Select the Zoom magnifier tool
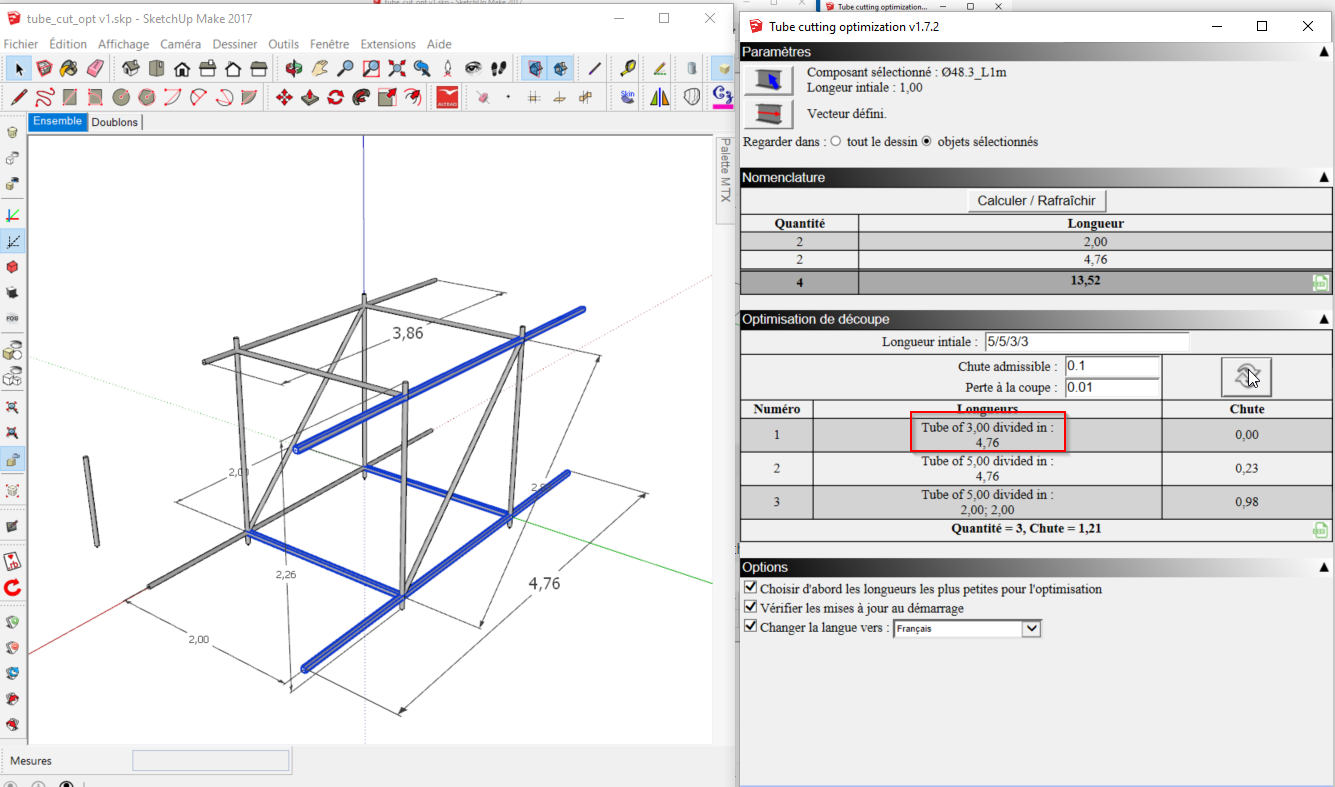The image size is (1335, 787). [x=345, y=68]
